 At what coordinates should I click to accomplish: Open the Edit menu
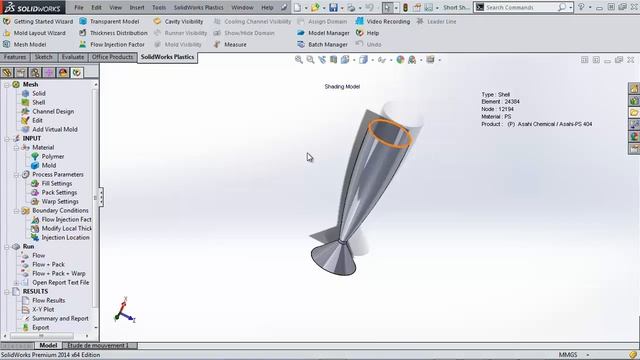coord(96,7)
